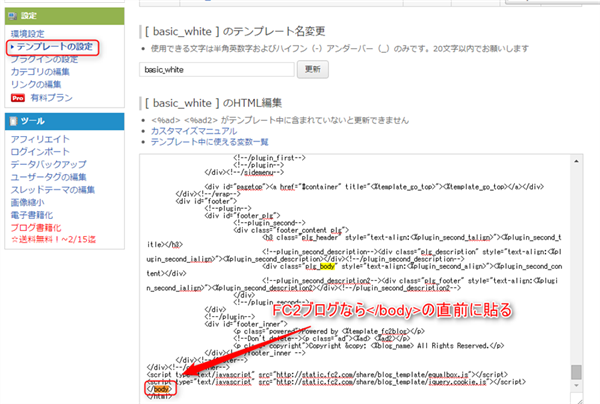The height and width of the screenshot is (404, 600).
Task: Open 有料プラン link
Action: (x=52, y=98)
